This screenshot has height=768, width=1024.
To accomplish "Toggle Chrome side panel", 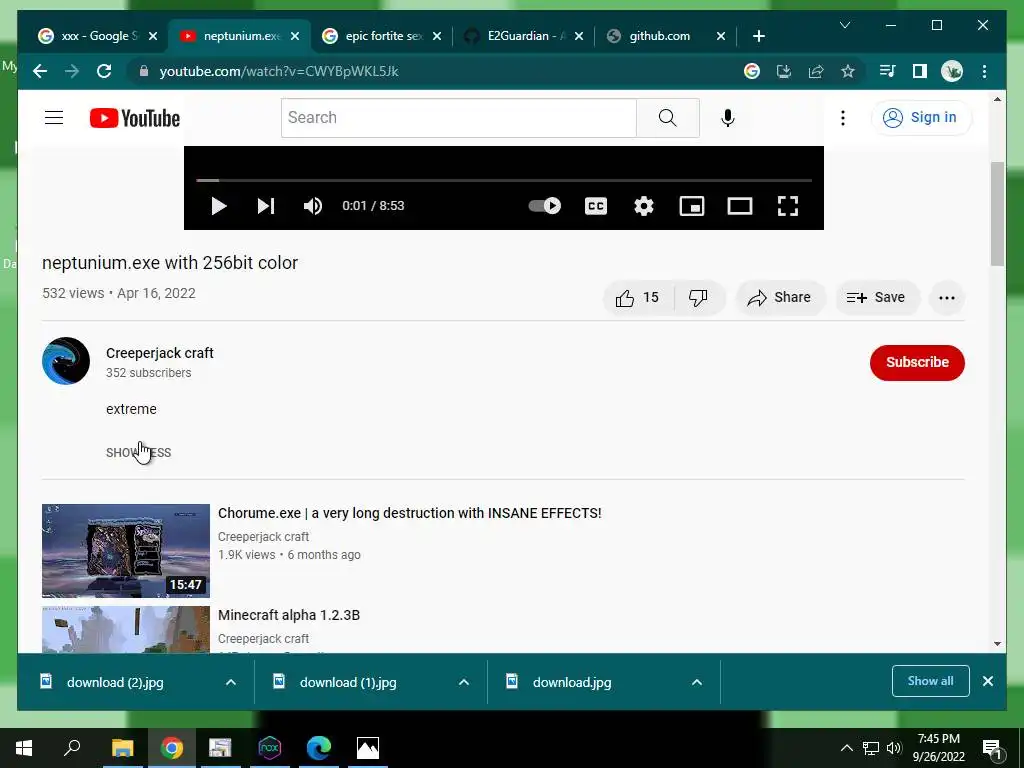I will click(920, 71).
